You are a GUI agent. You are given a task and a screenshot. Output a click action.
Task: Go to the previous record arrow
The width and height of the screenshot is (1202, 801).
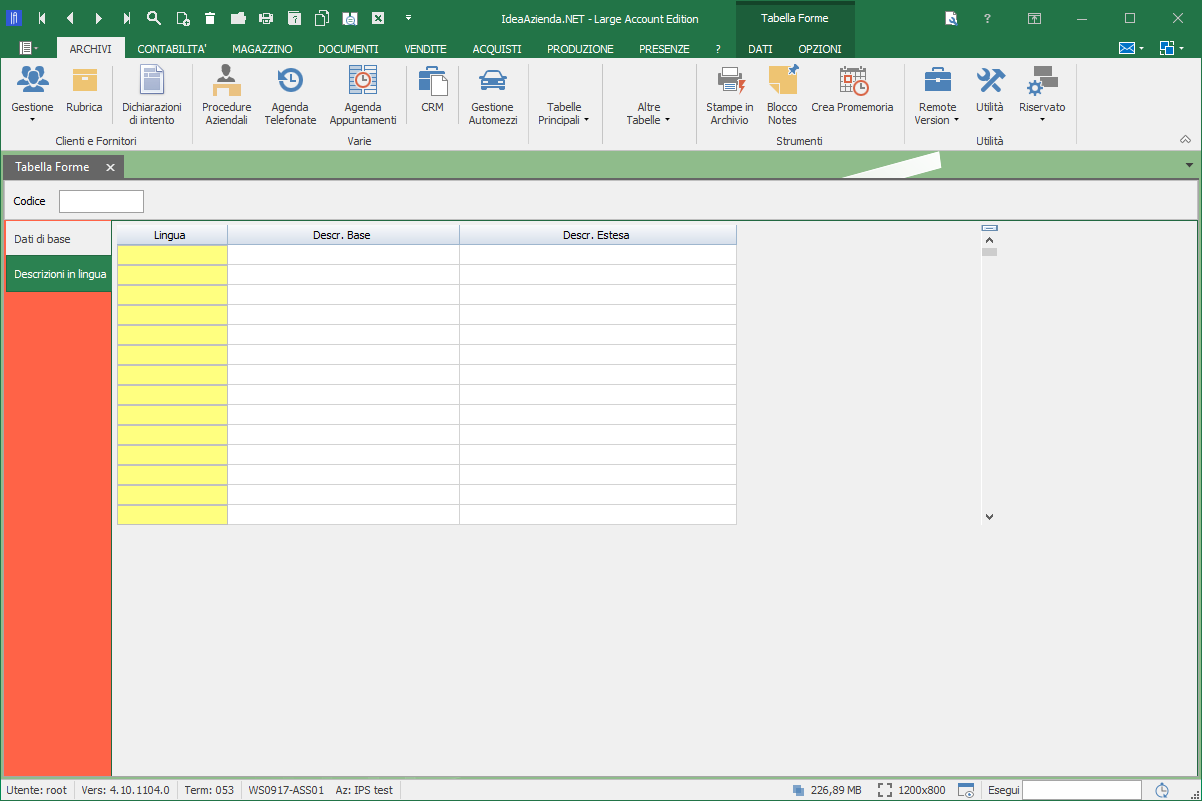click(70, 18)
